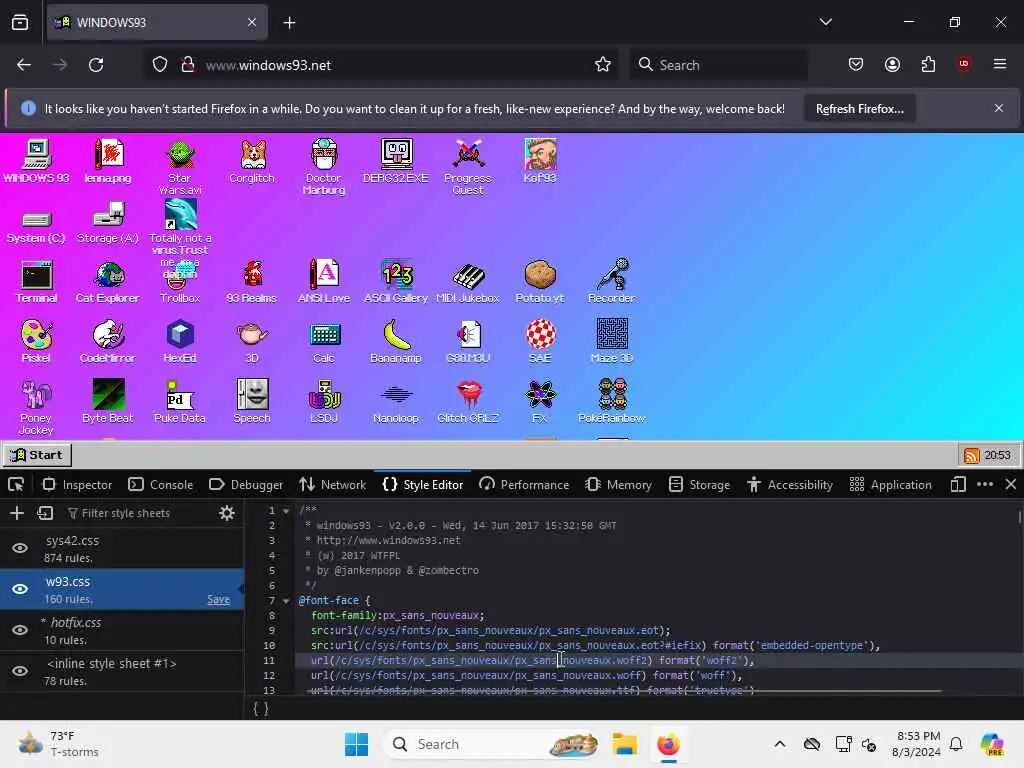
Task: Pick an element from the page
Action: (16, 485)
